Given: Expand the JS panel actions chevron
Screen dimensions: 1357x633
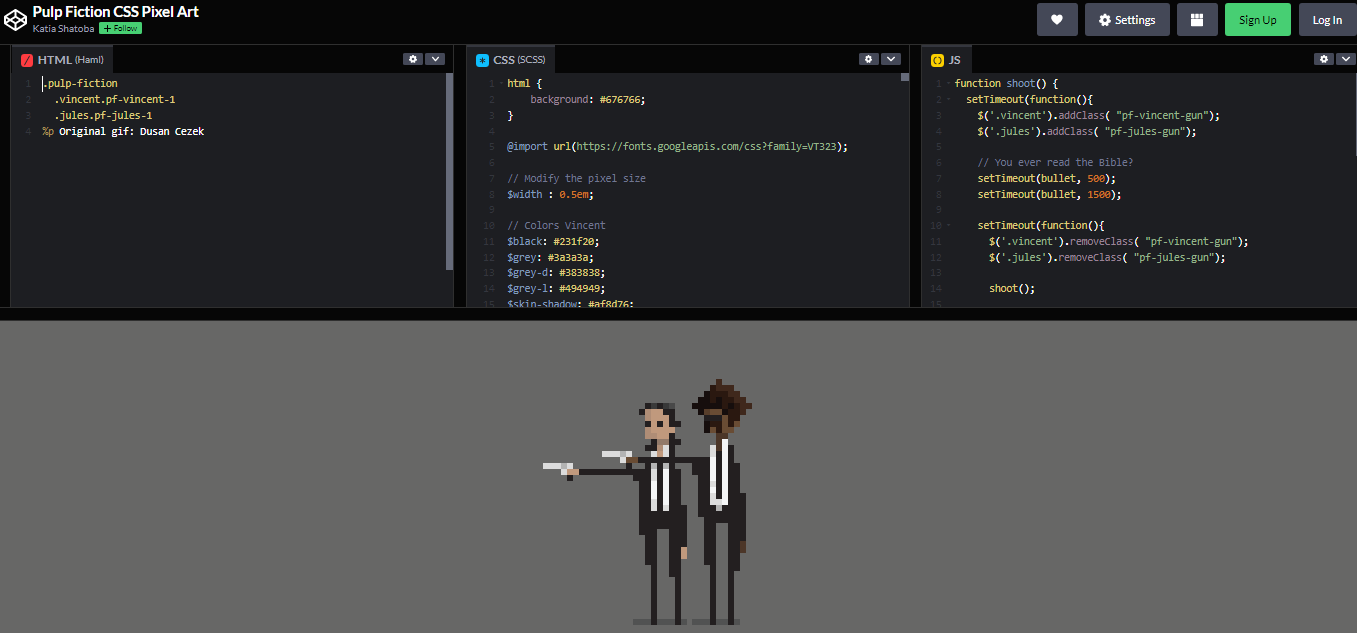Looking at the screenshot, I should click(x=1345, y=59).
